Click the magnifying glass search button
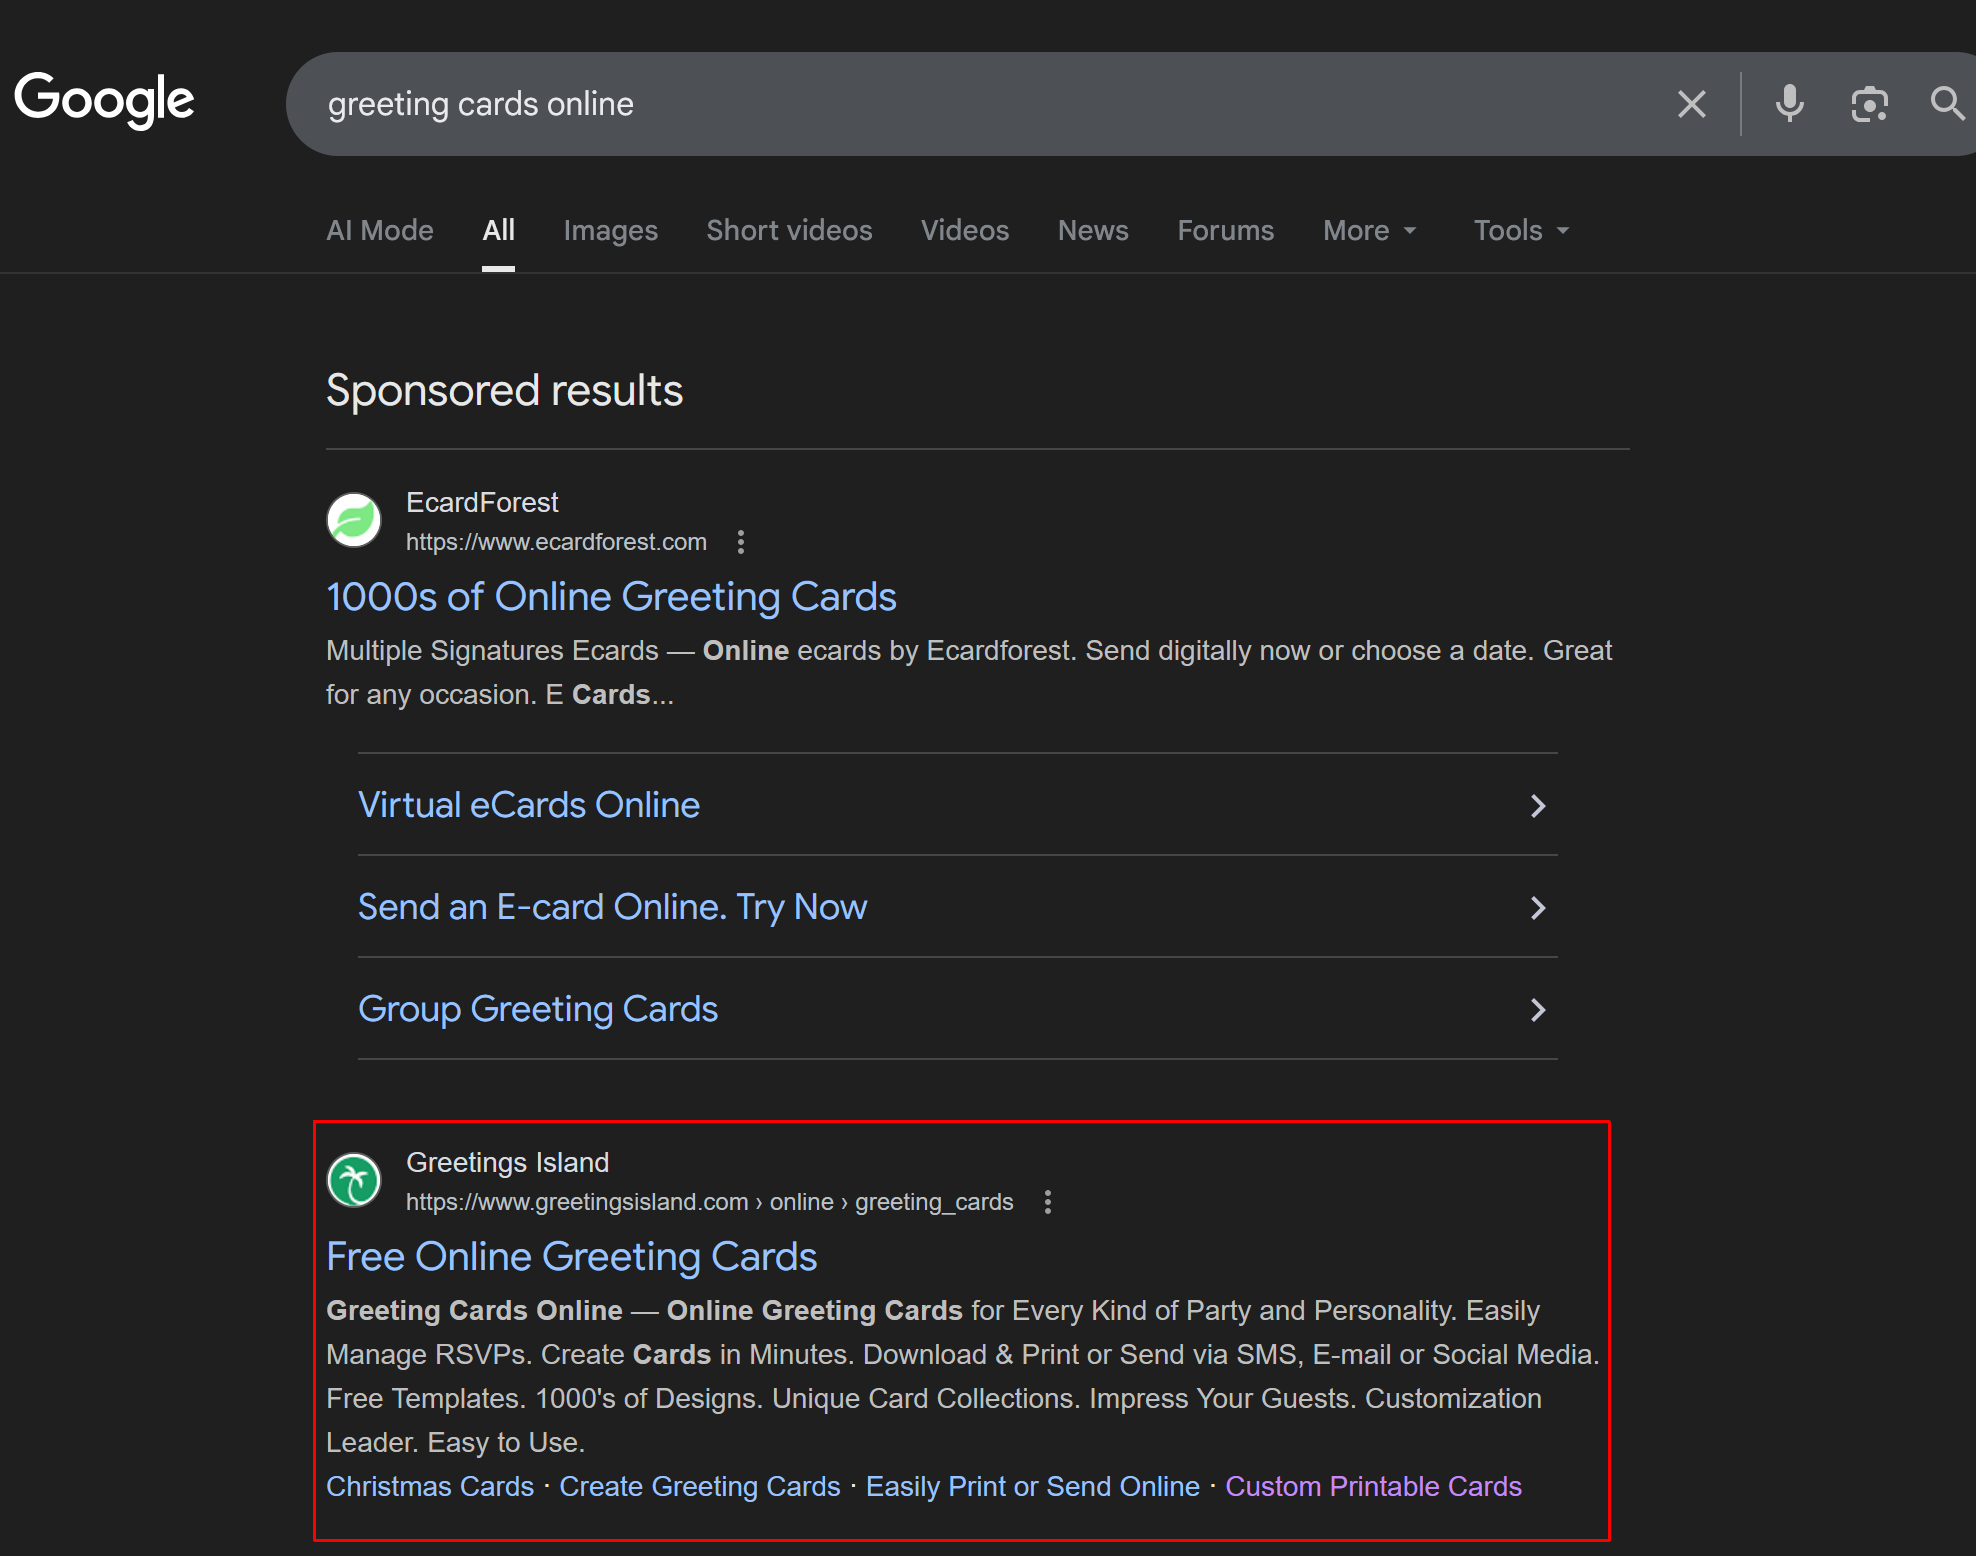 click(1946, 104)
